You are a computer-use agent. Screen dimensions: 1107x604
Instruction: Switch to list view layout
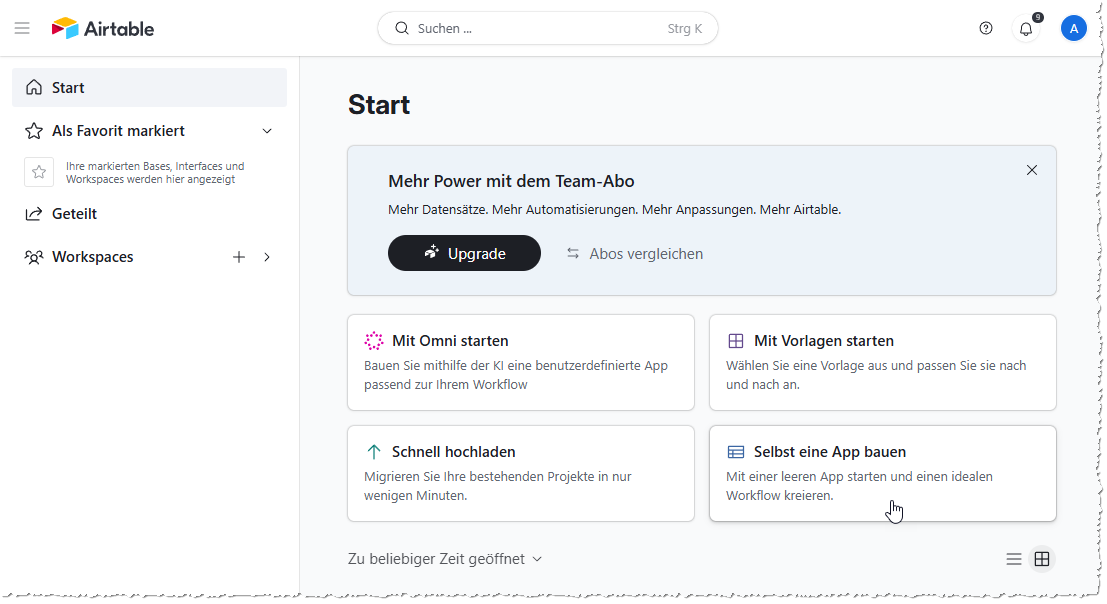point(1013,559)
